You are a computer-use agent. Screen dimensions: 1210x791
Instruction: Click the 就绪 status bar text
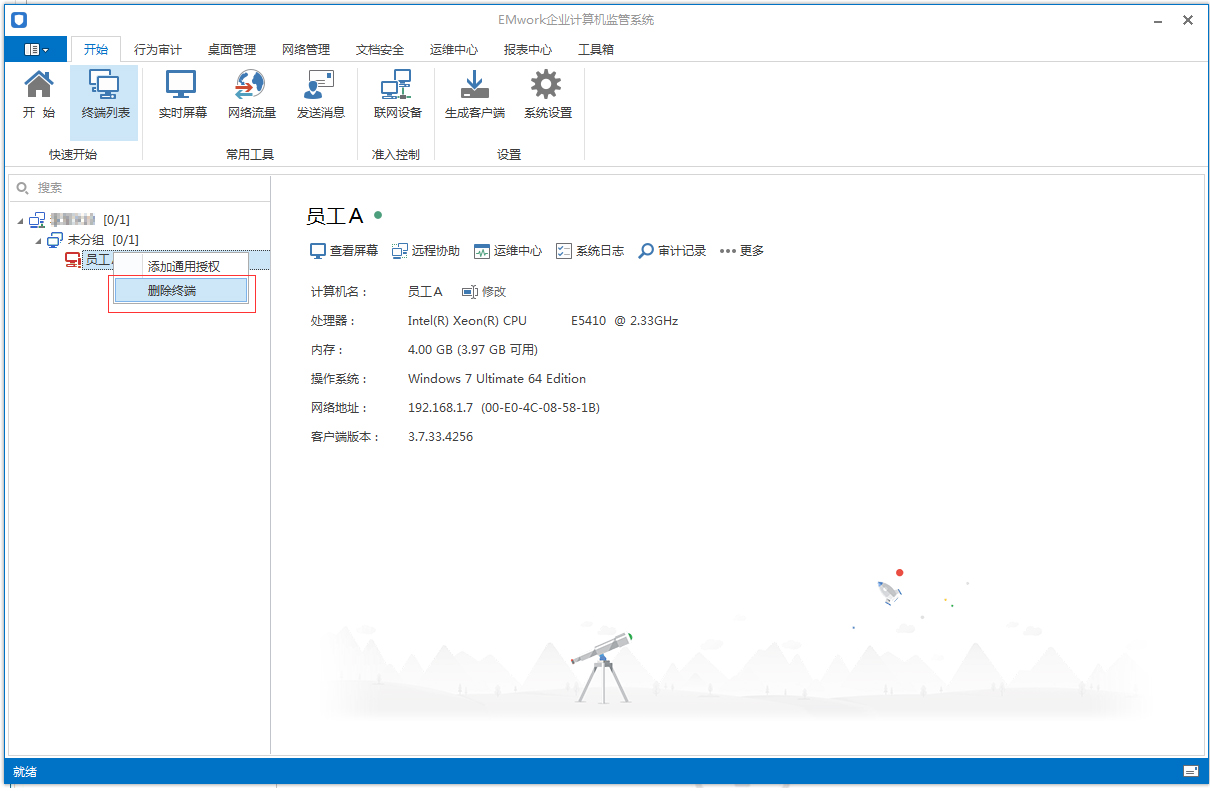pos(25,772)
